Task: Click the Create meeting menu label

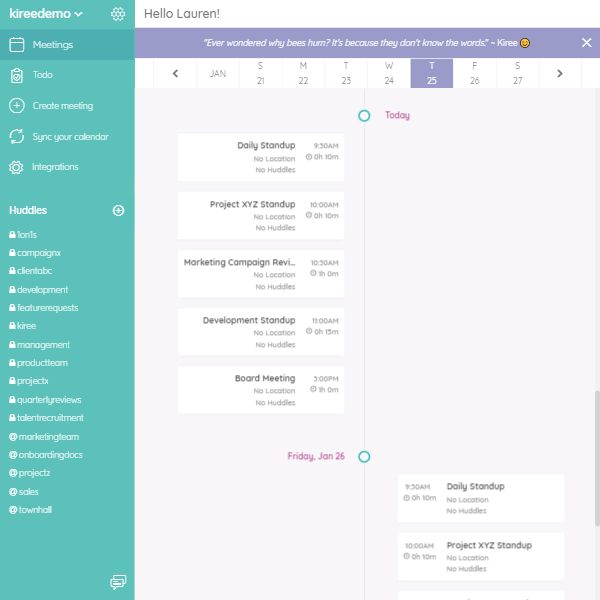Action: (x=63, y=106)
